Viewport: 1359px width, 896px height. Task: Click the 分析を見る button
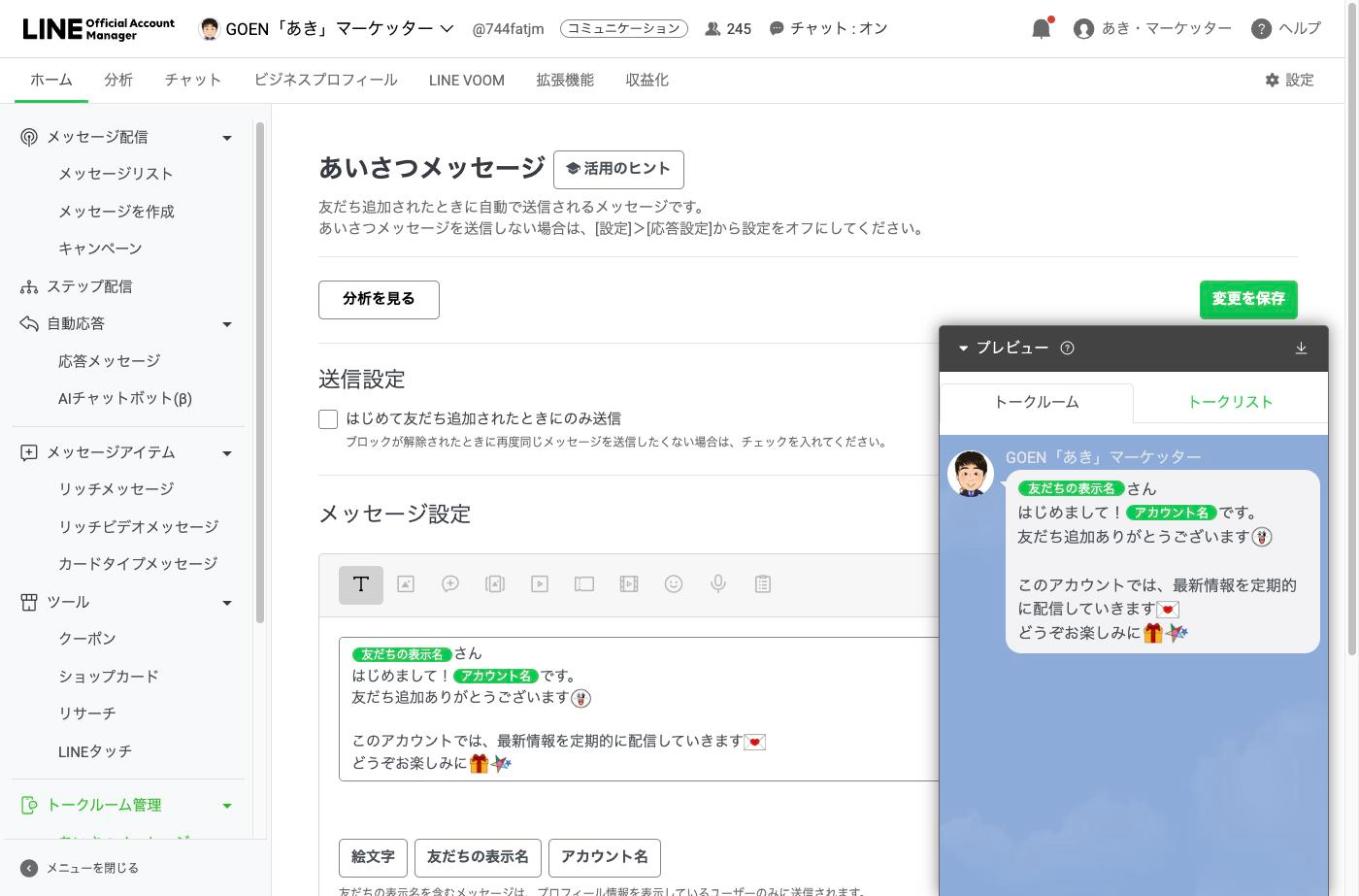(x=379, y=299)
